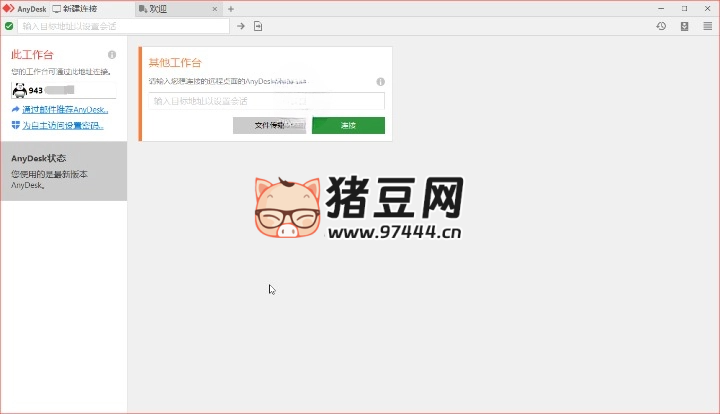Click the install AnyDesk download icon

pyautogui.click(x=685, y=26)
